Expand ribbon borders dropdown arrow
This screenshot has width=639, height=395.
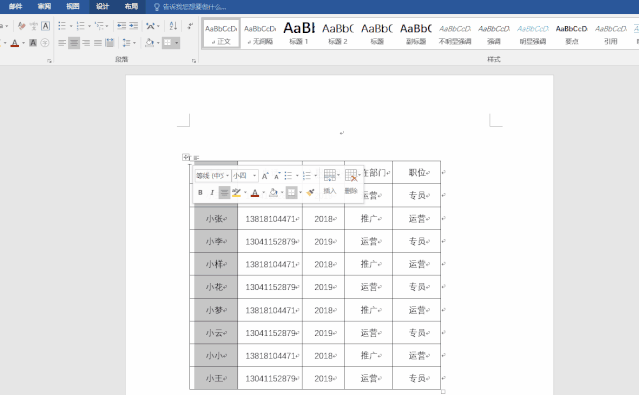[x=176, y=42]
